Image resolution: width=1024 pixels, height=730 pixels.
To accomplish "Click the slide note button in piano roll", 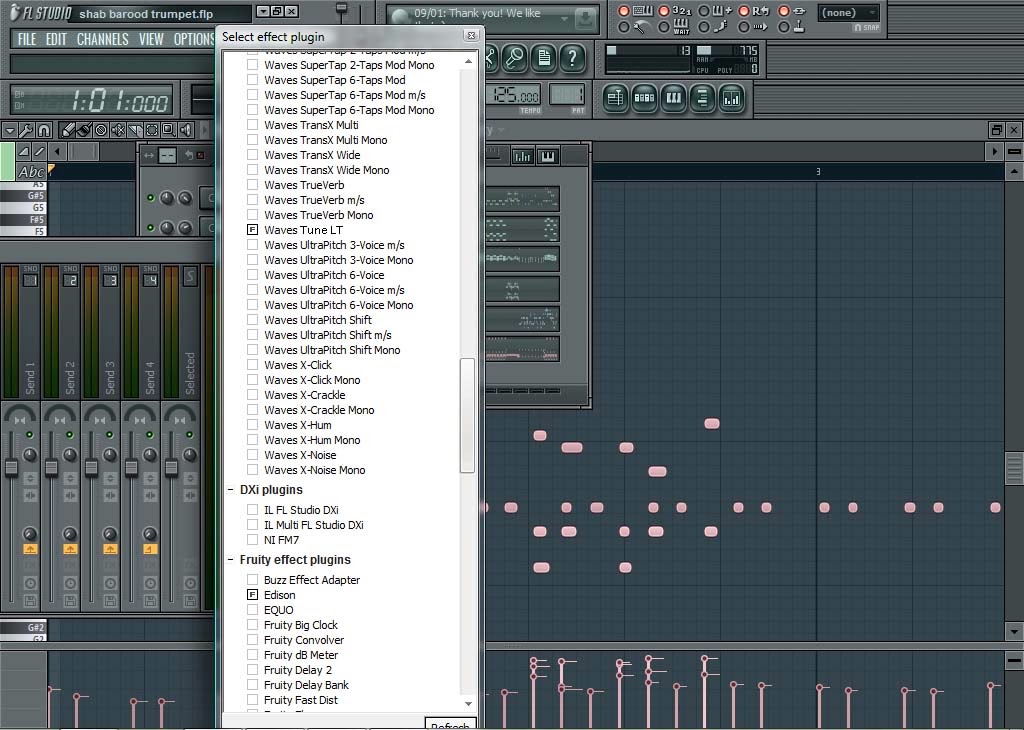I will [39, 151].
